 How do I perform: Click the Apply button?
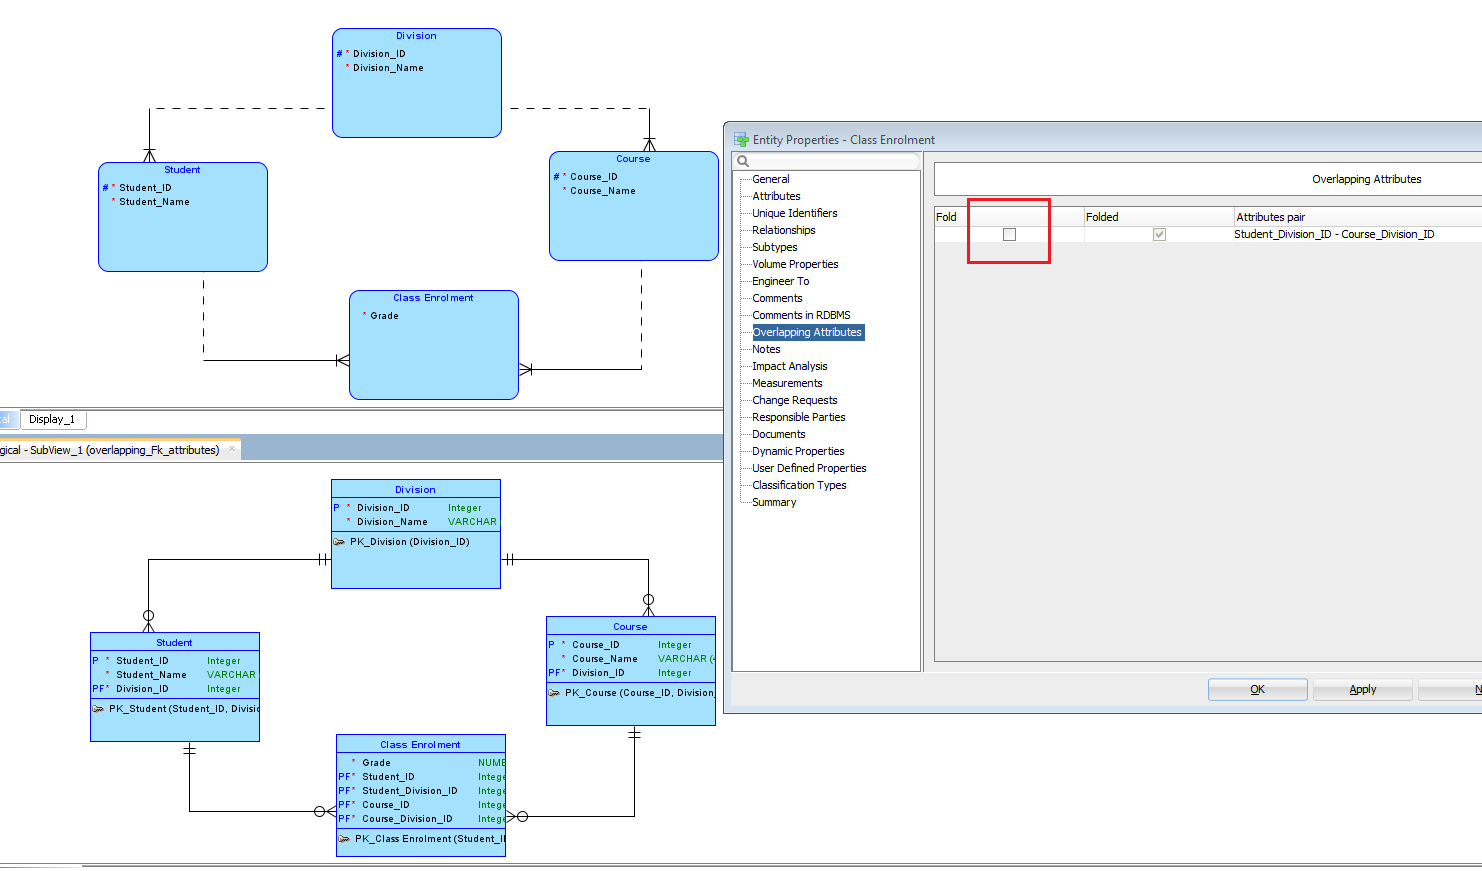(x=1362, y=689)
